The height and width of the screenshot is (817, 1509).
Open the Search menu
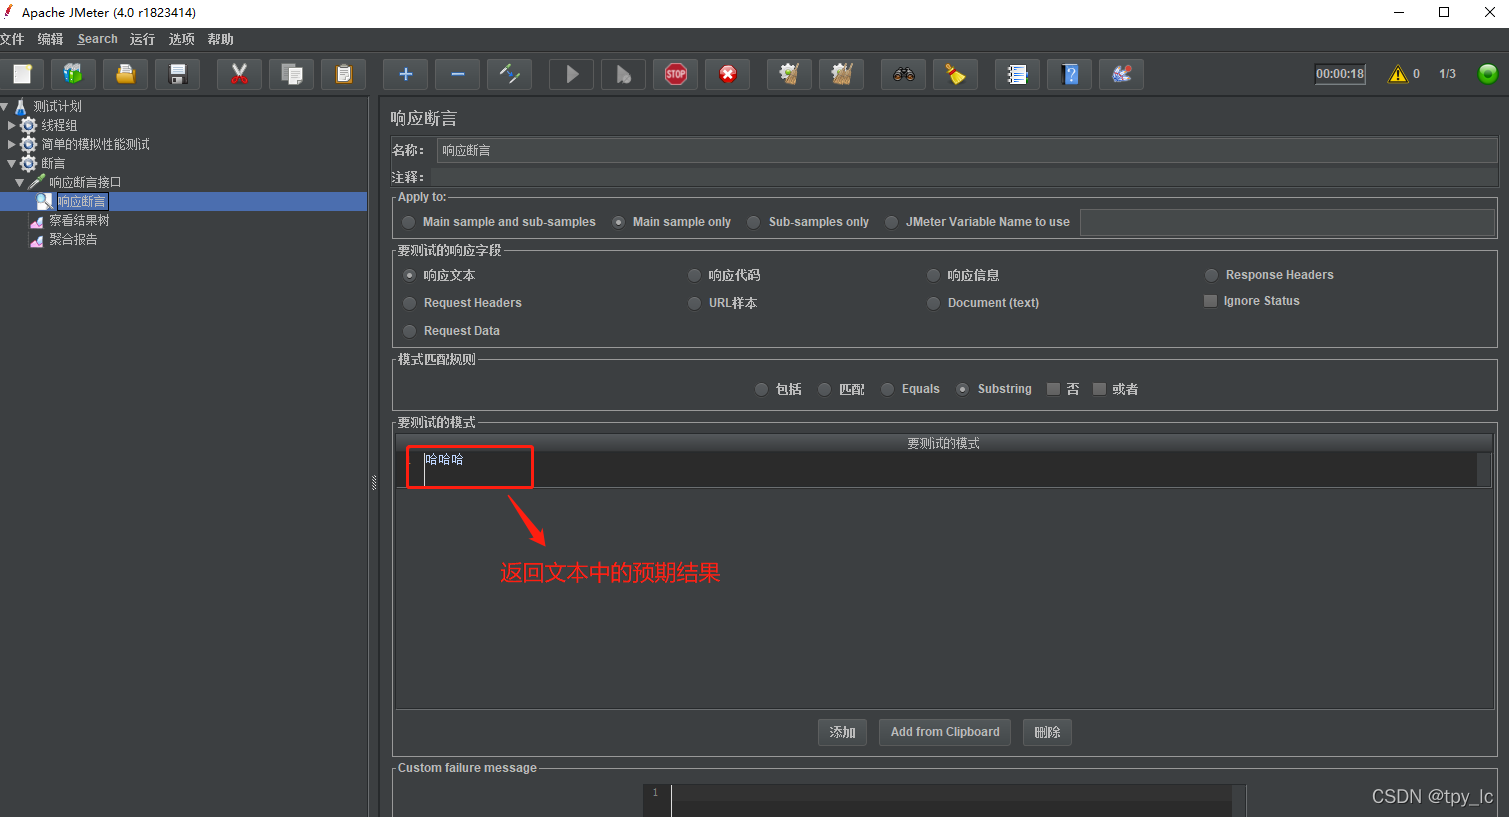tap(98, 39)
